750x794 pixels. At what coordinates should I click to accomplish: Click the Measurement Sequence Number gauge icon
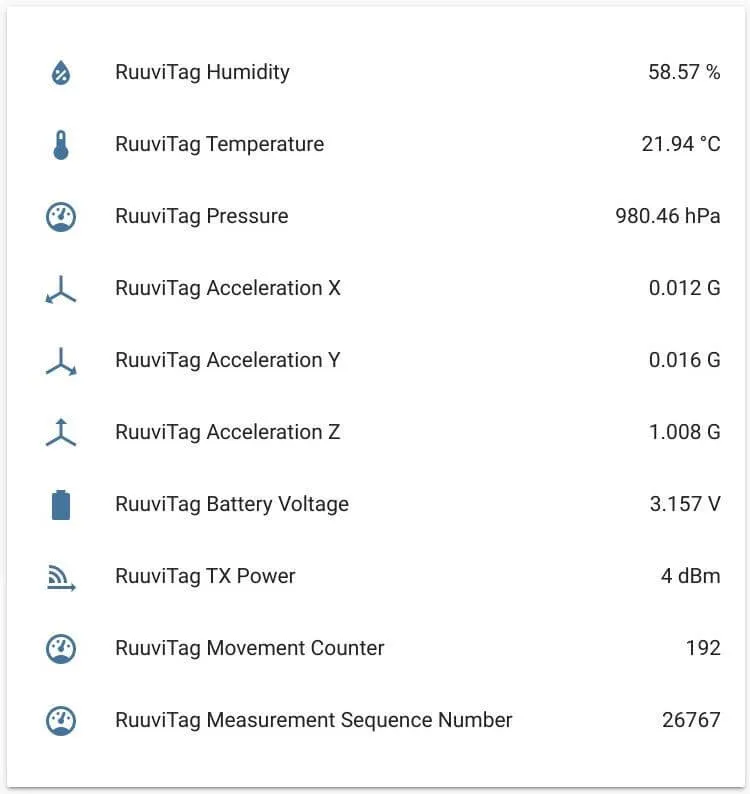61,720
